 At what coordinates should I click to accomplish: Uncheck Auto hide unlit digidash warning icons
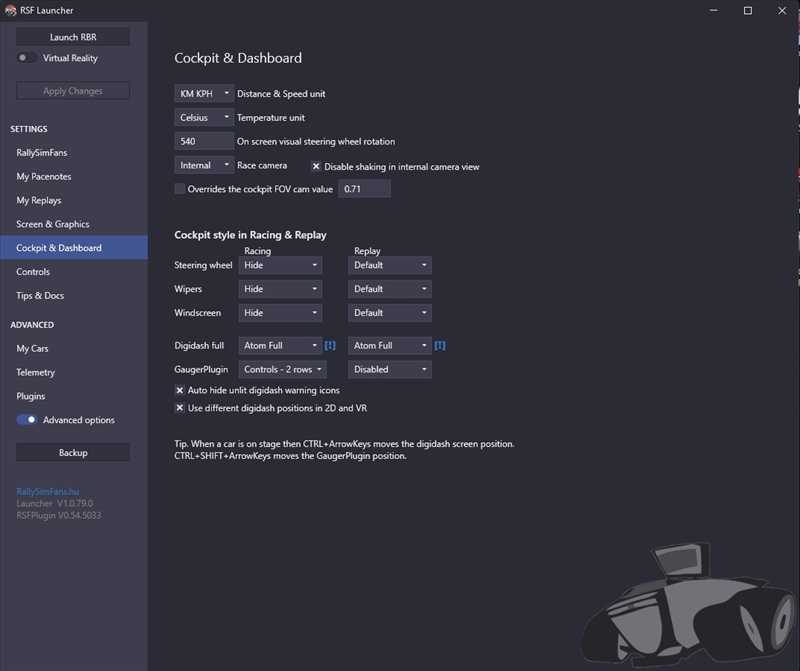(x=180, y=390)
